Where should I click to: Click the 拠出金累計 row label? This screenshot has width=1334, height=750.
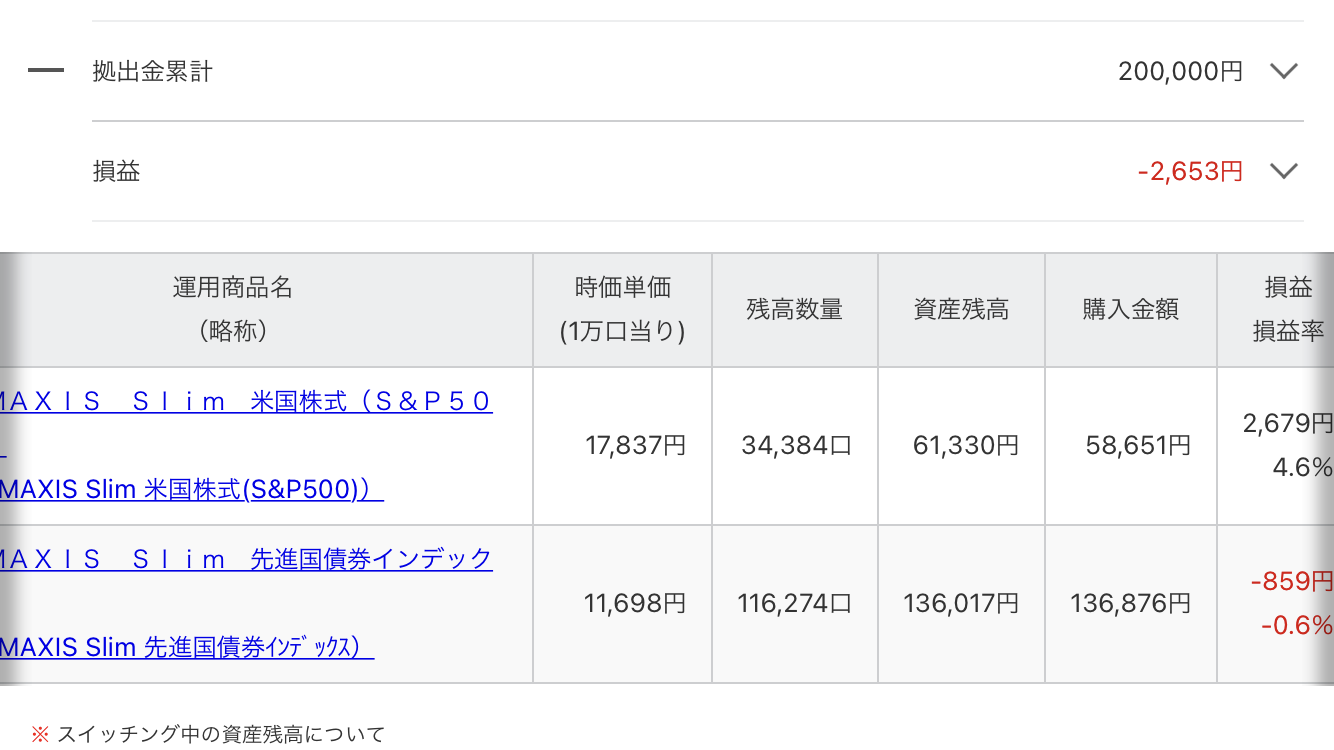click(x=152, y=72)
